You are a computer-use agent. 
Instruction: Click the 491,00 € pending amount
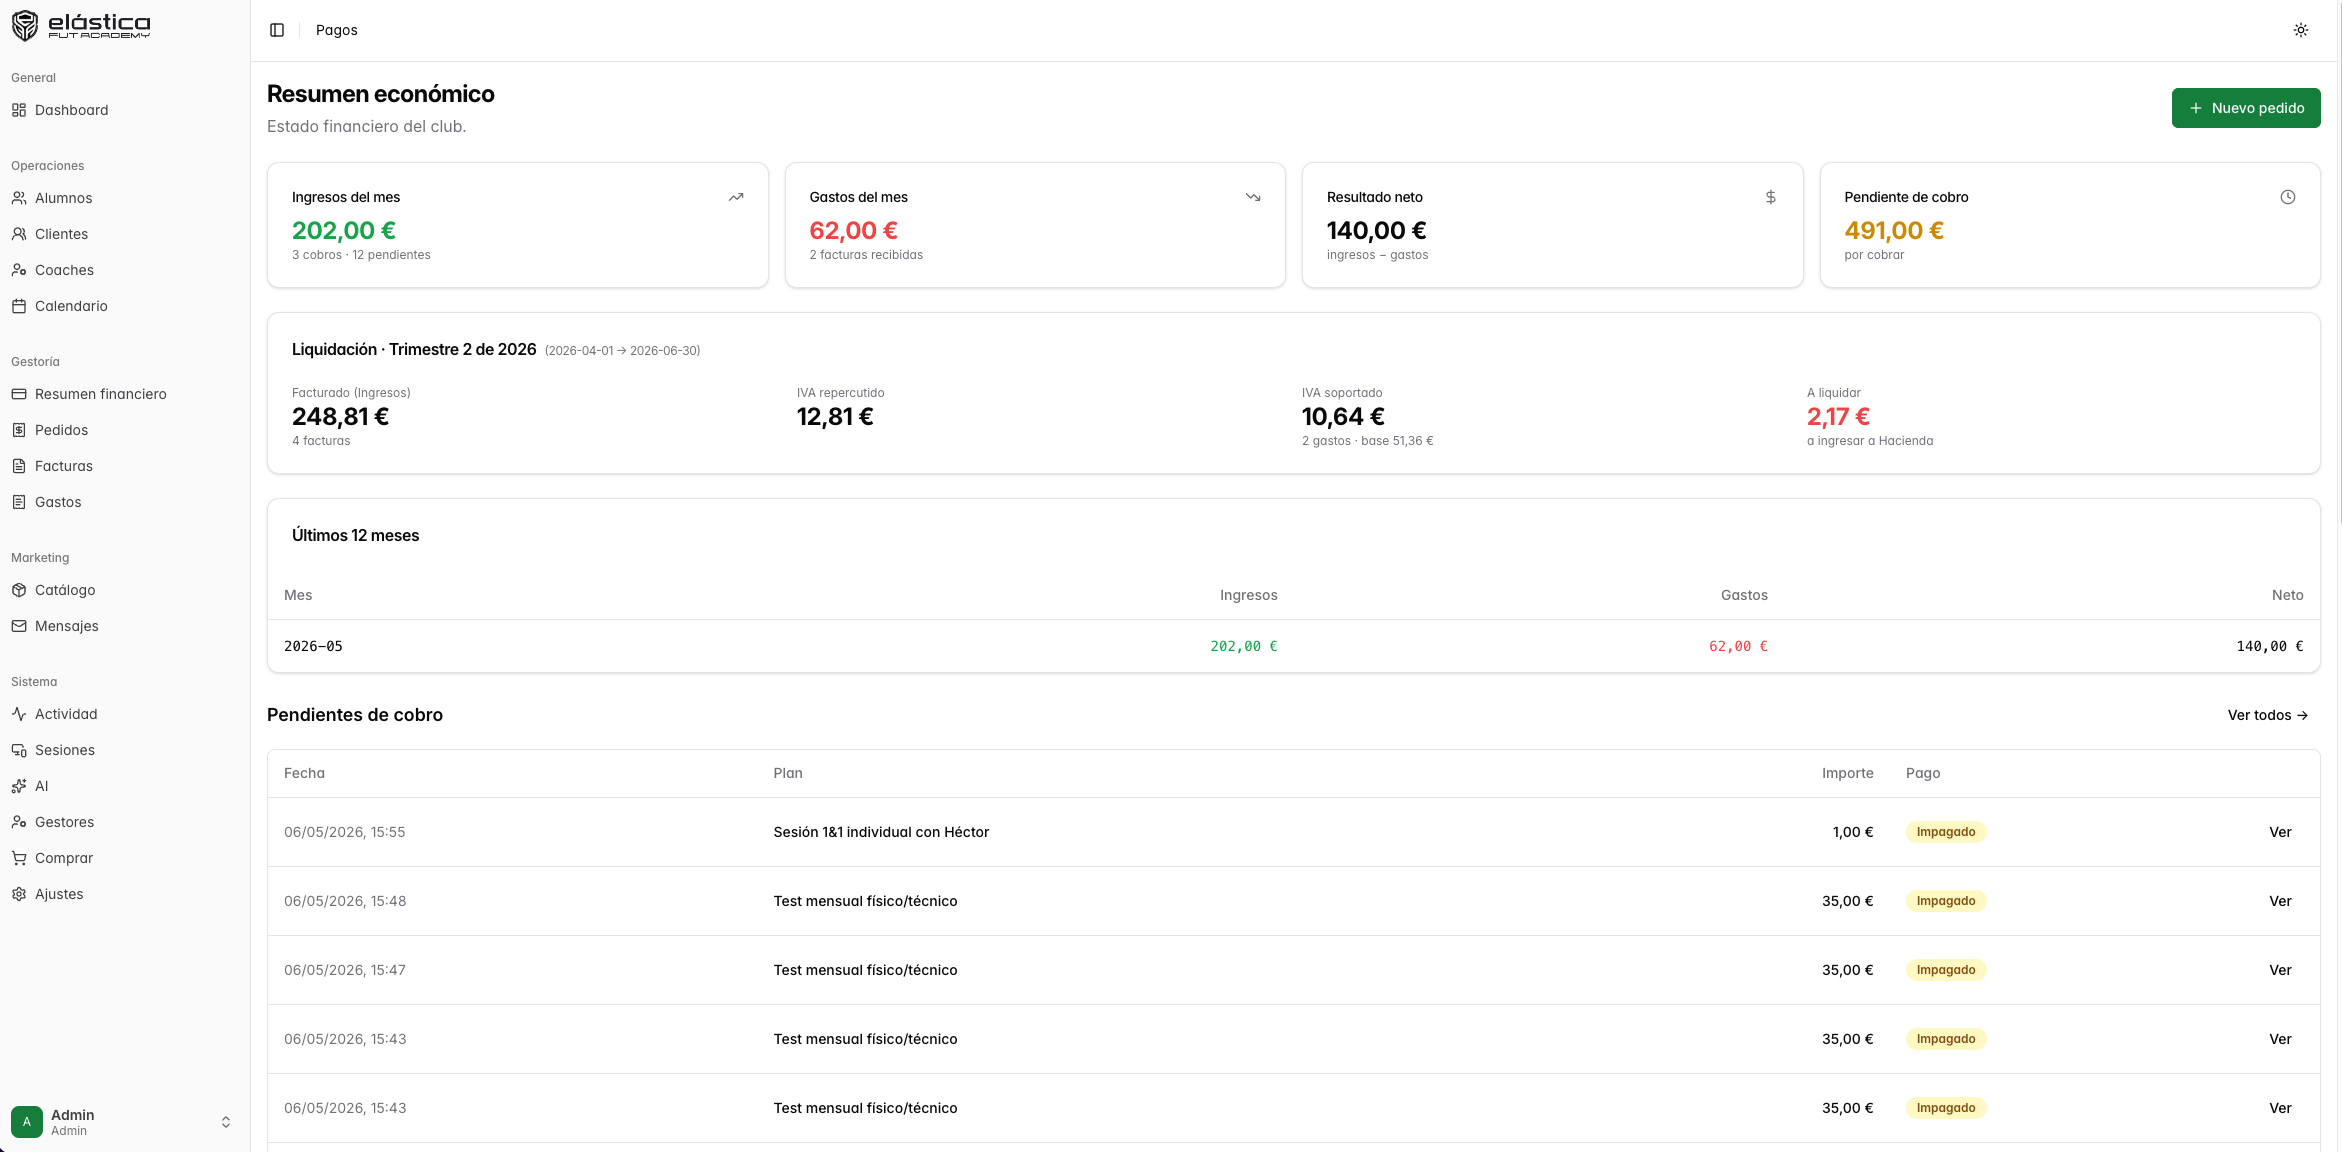(1894, 231)
